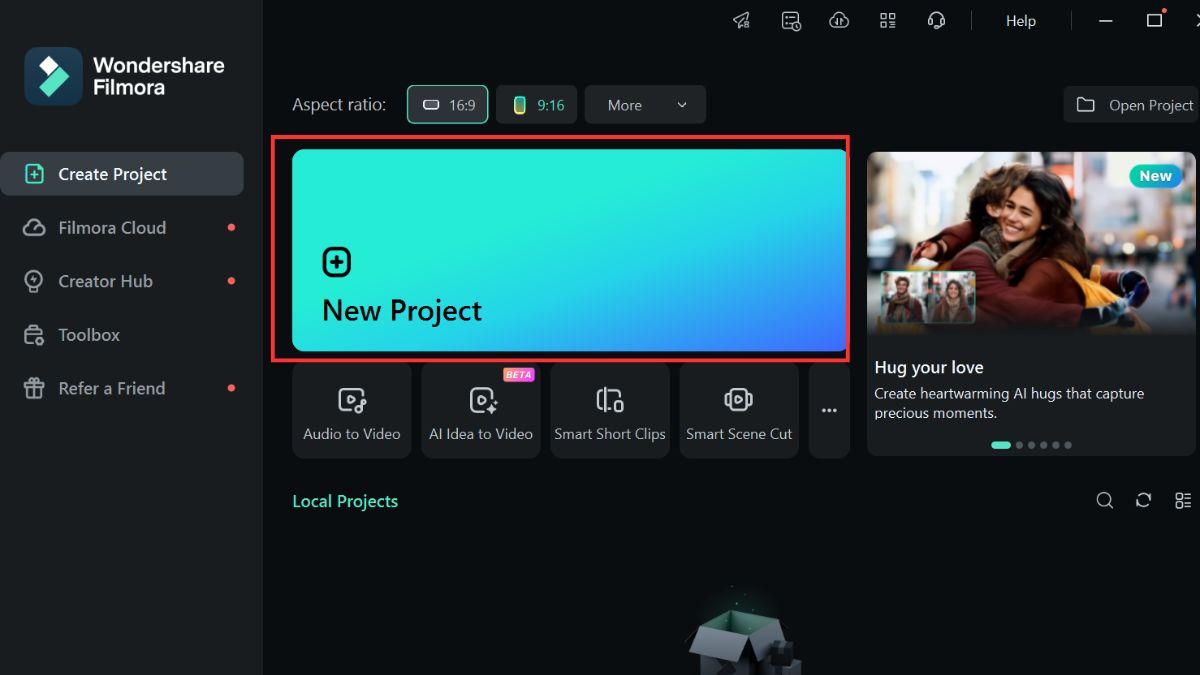This screenshot has width=1200, height=675.
Task: Open the apps grid icon in title bar
Action: [888, 21]
